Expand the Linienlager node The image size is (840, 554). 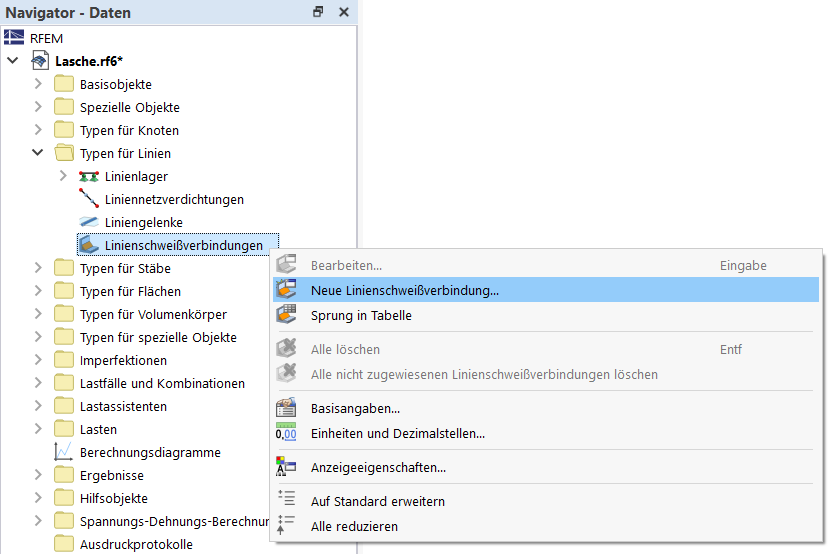(63, 176)
